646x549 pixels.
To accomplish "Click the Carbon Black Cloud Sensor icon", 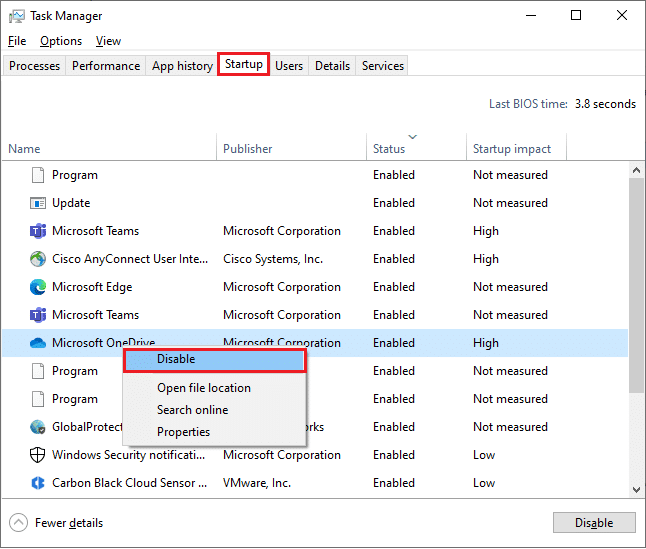I will point(38,483).
